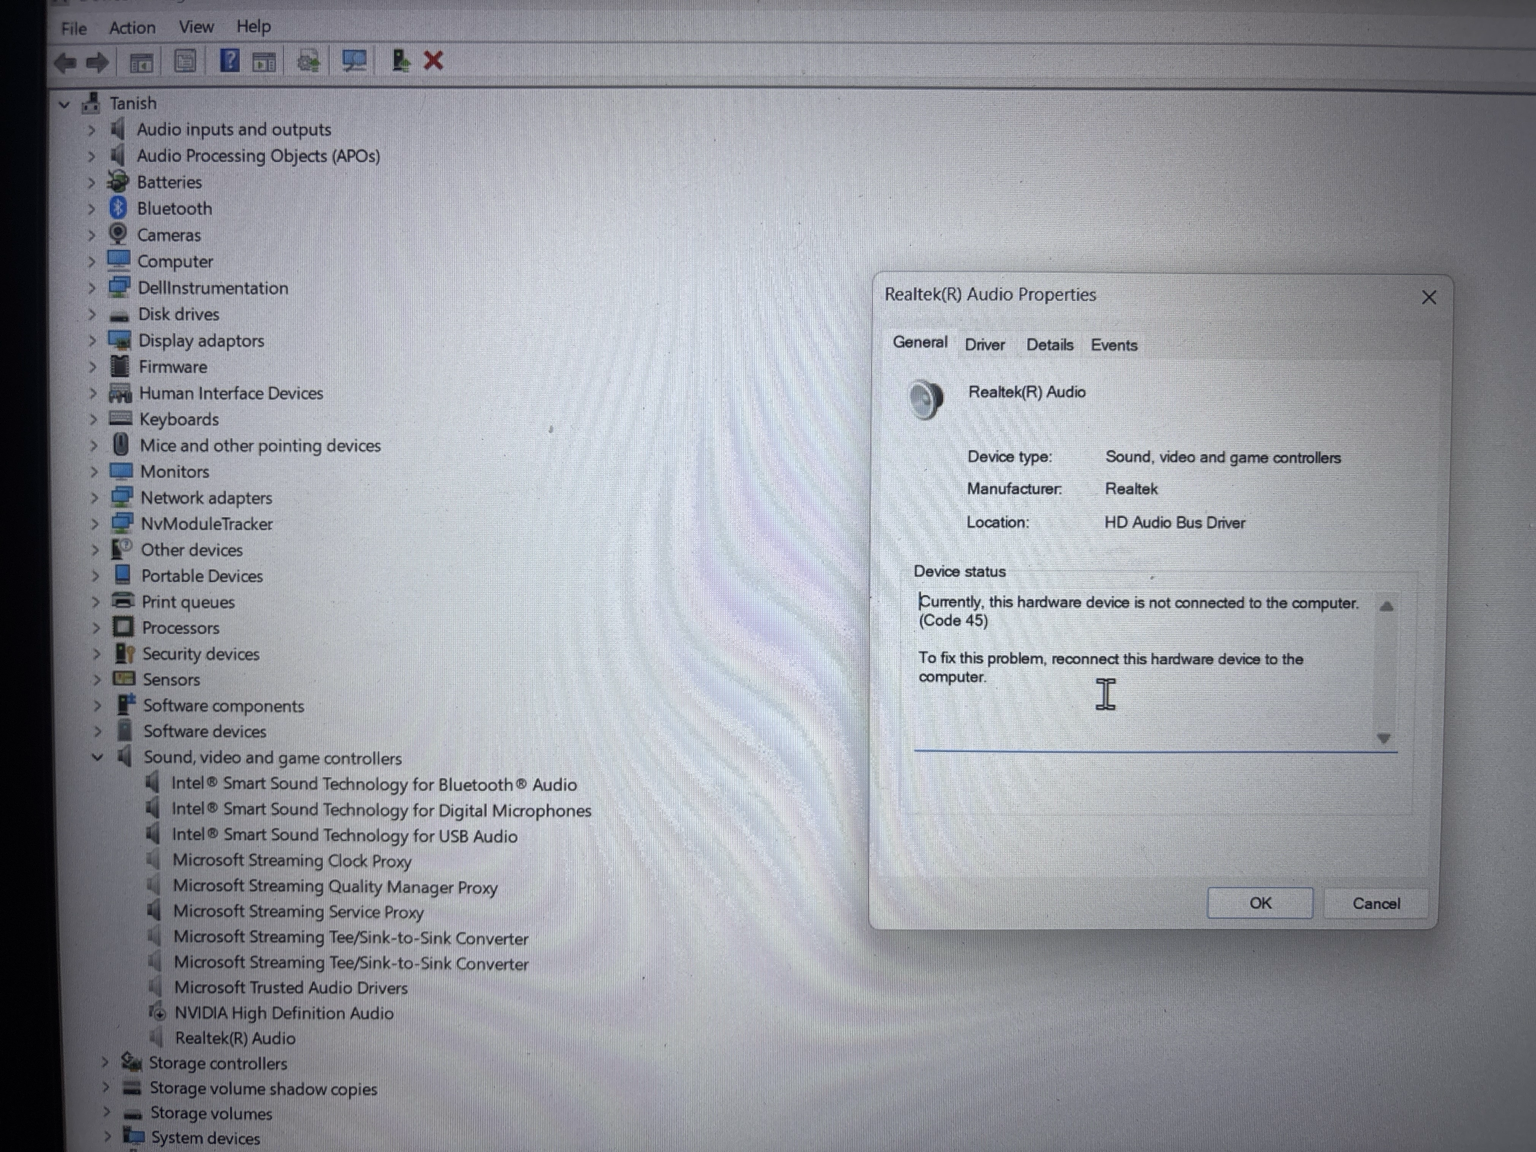Select Microsoft Streaming Clock Proxy
The image size is (1536, 1152).
click(292, 860)
